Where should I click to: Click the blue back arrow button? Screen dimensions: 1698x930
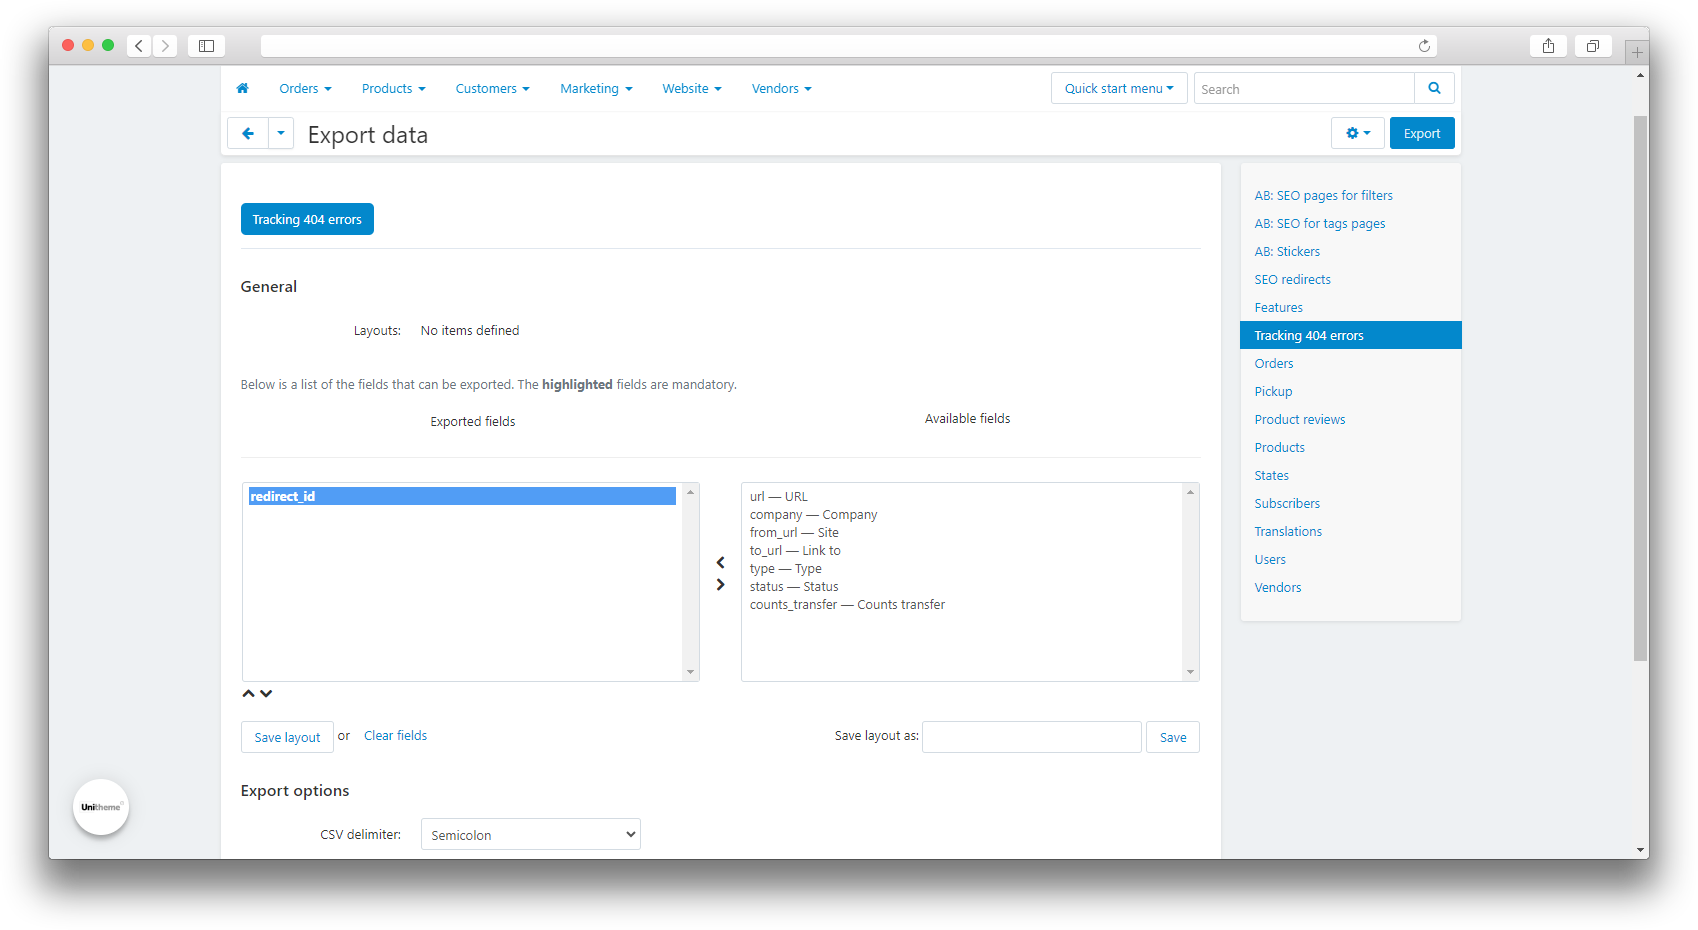click(248, 134)
